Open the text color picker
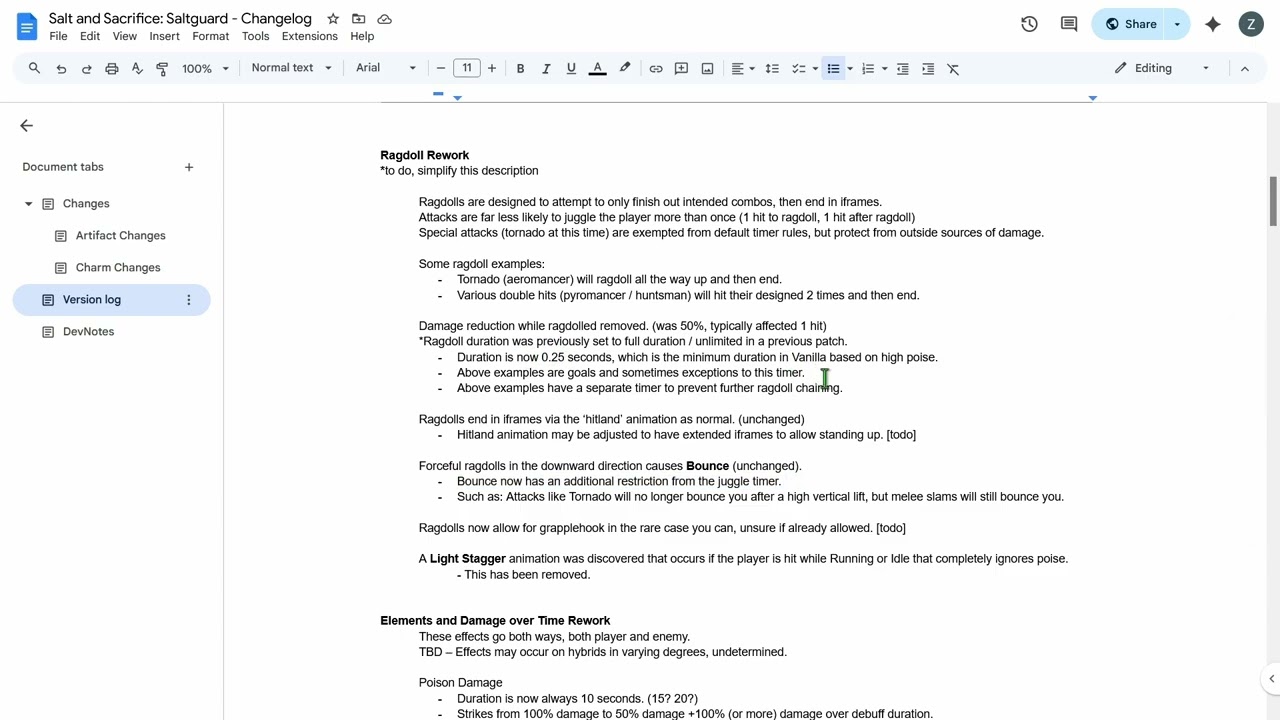Image resolution: width=1280 pixels, height=720 pixels. coord(597,68)
